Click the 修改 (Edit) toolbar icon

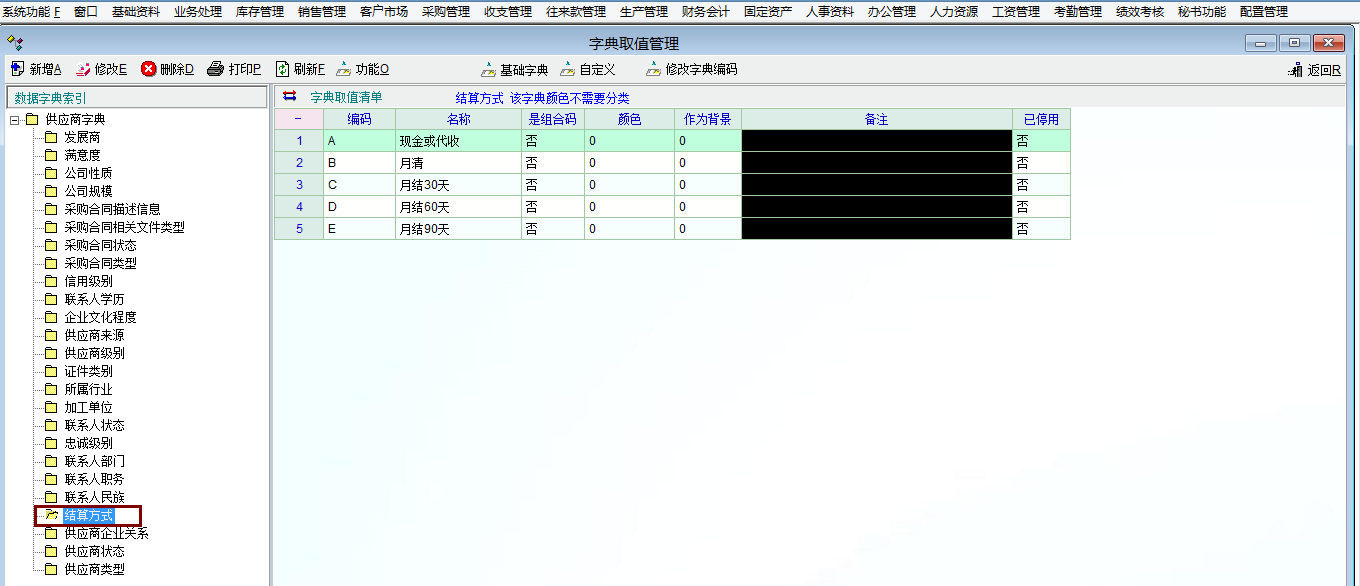(83, 69)
